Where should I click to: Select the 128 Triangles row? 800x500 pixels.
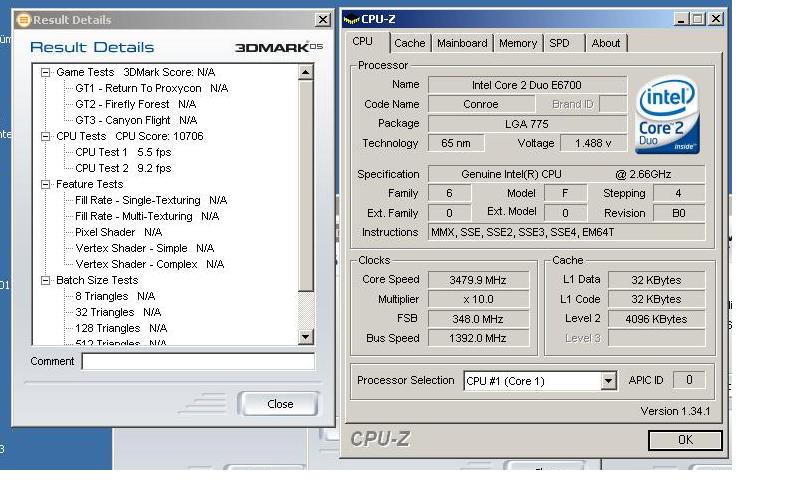121,328
